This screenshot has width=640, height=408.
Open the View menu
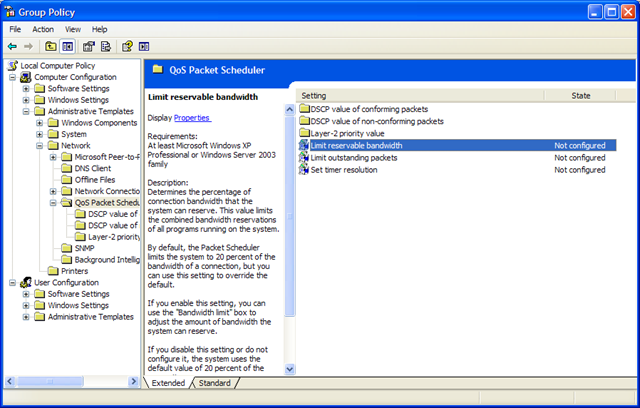[73, 29]
